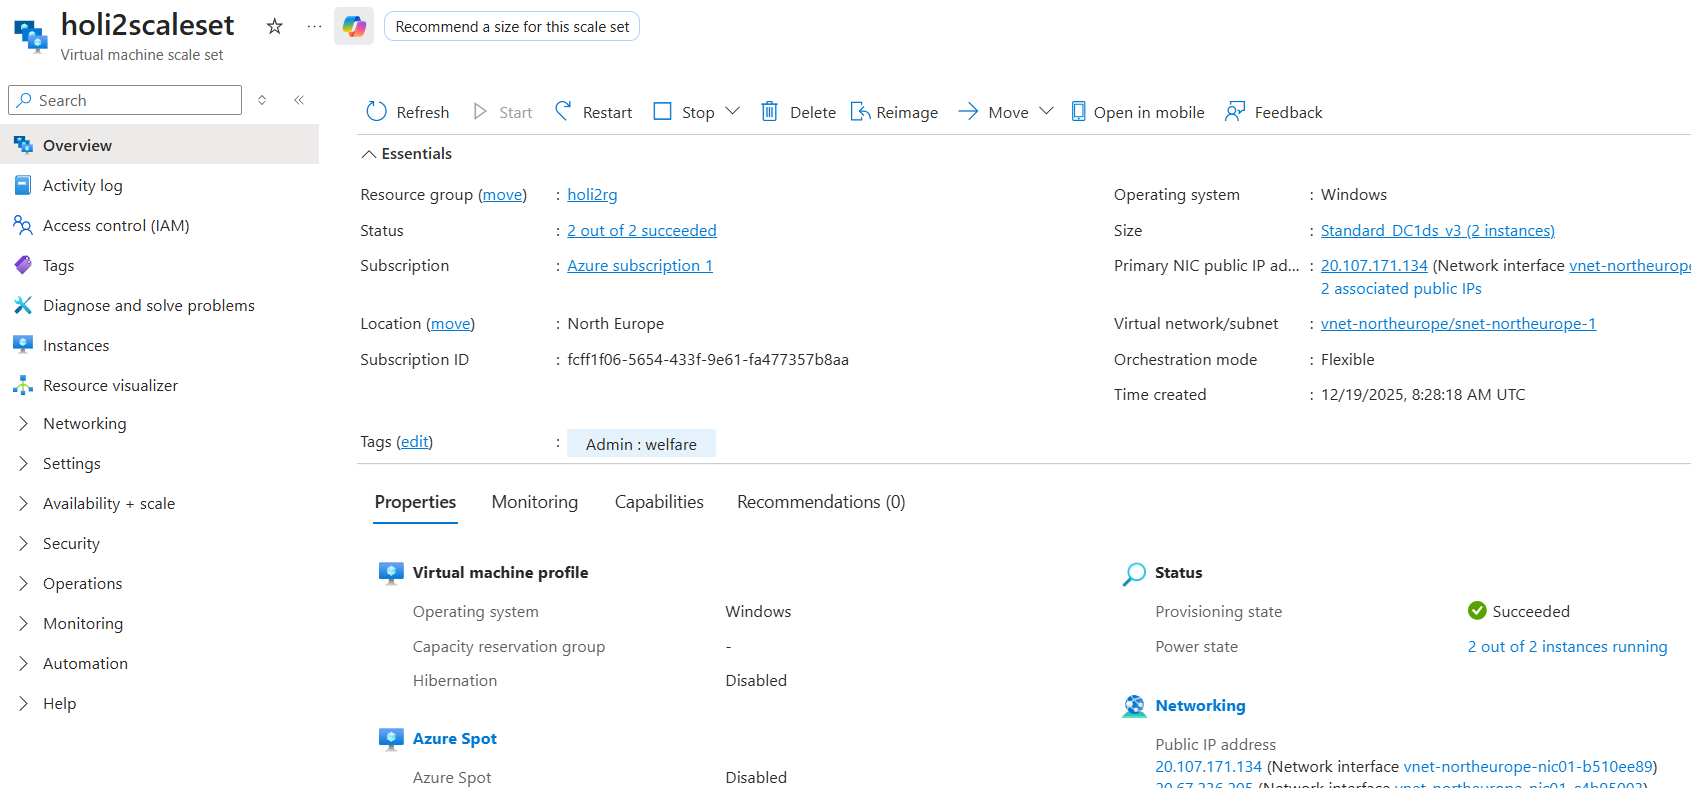1691x788 pixels.
Task: Collapse the Essentials section
Action: click(369, 154)
